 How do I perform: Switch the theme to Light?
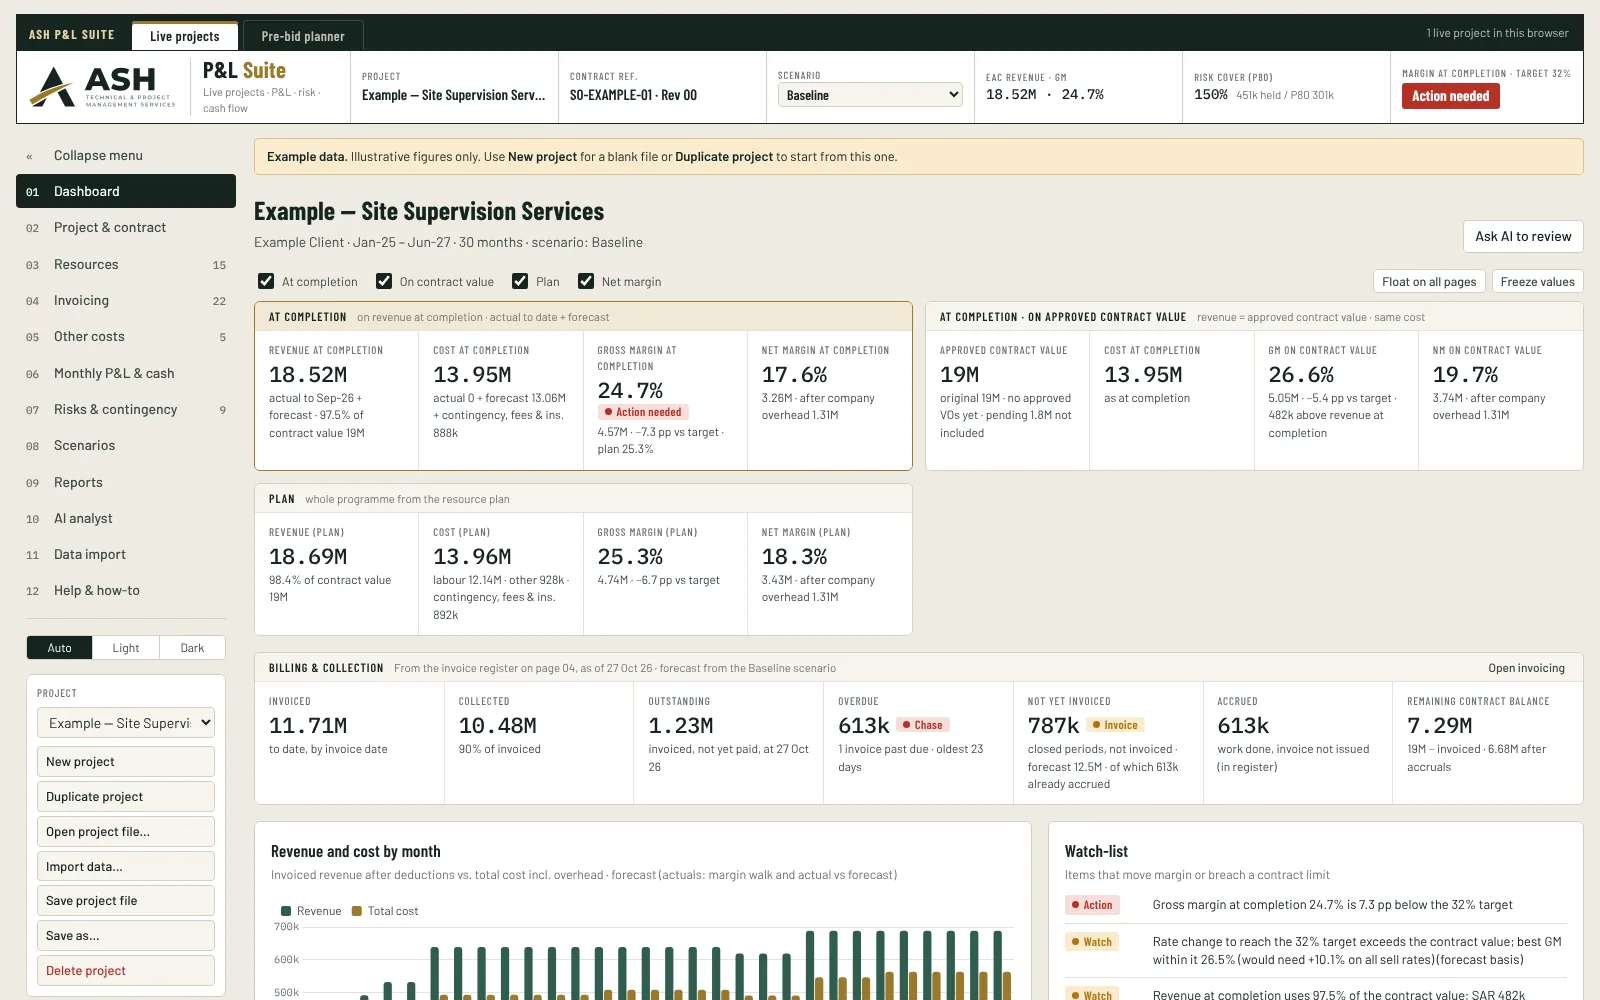[x=126, y=648]
